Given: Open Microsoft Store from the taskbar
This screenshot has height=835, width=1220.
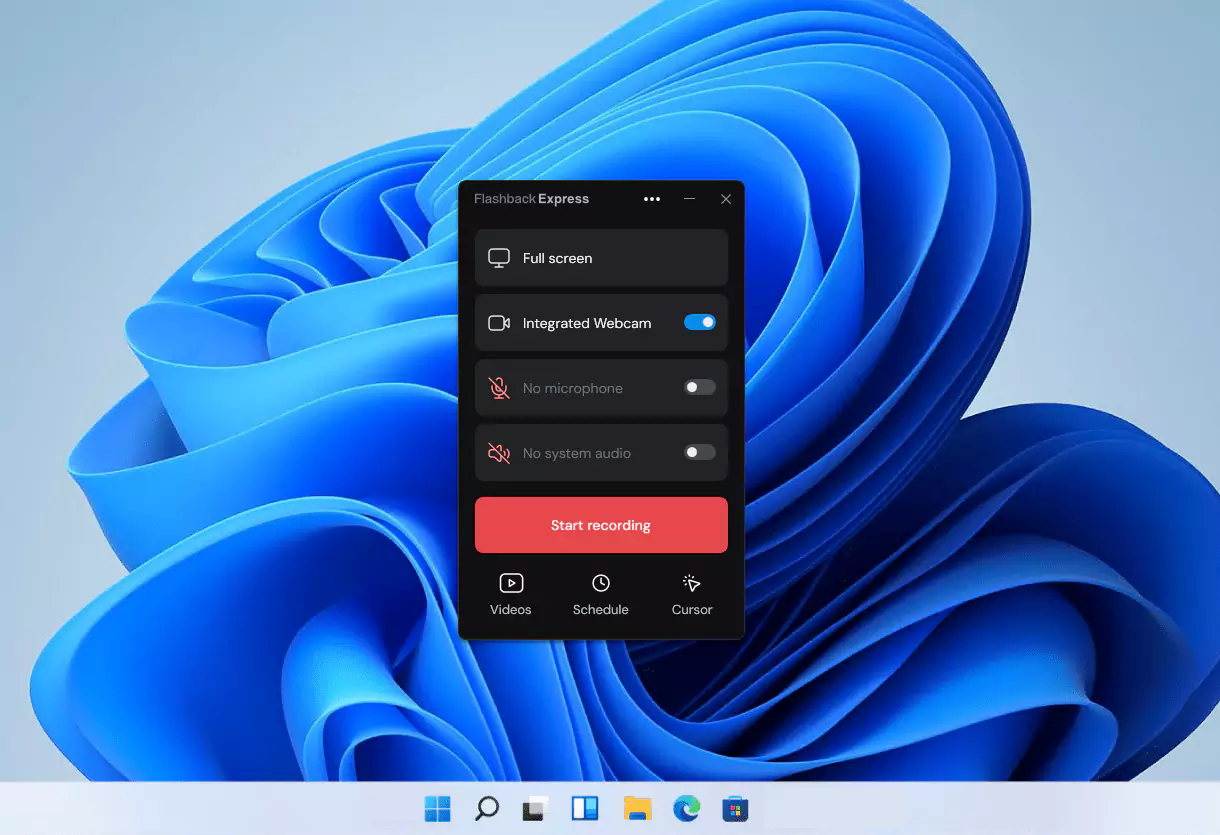Looking at the screenshot, I should coord(736,809).
